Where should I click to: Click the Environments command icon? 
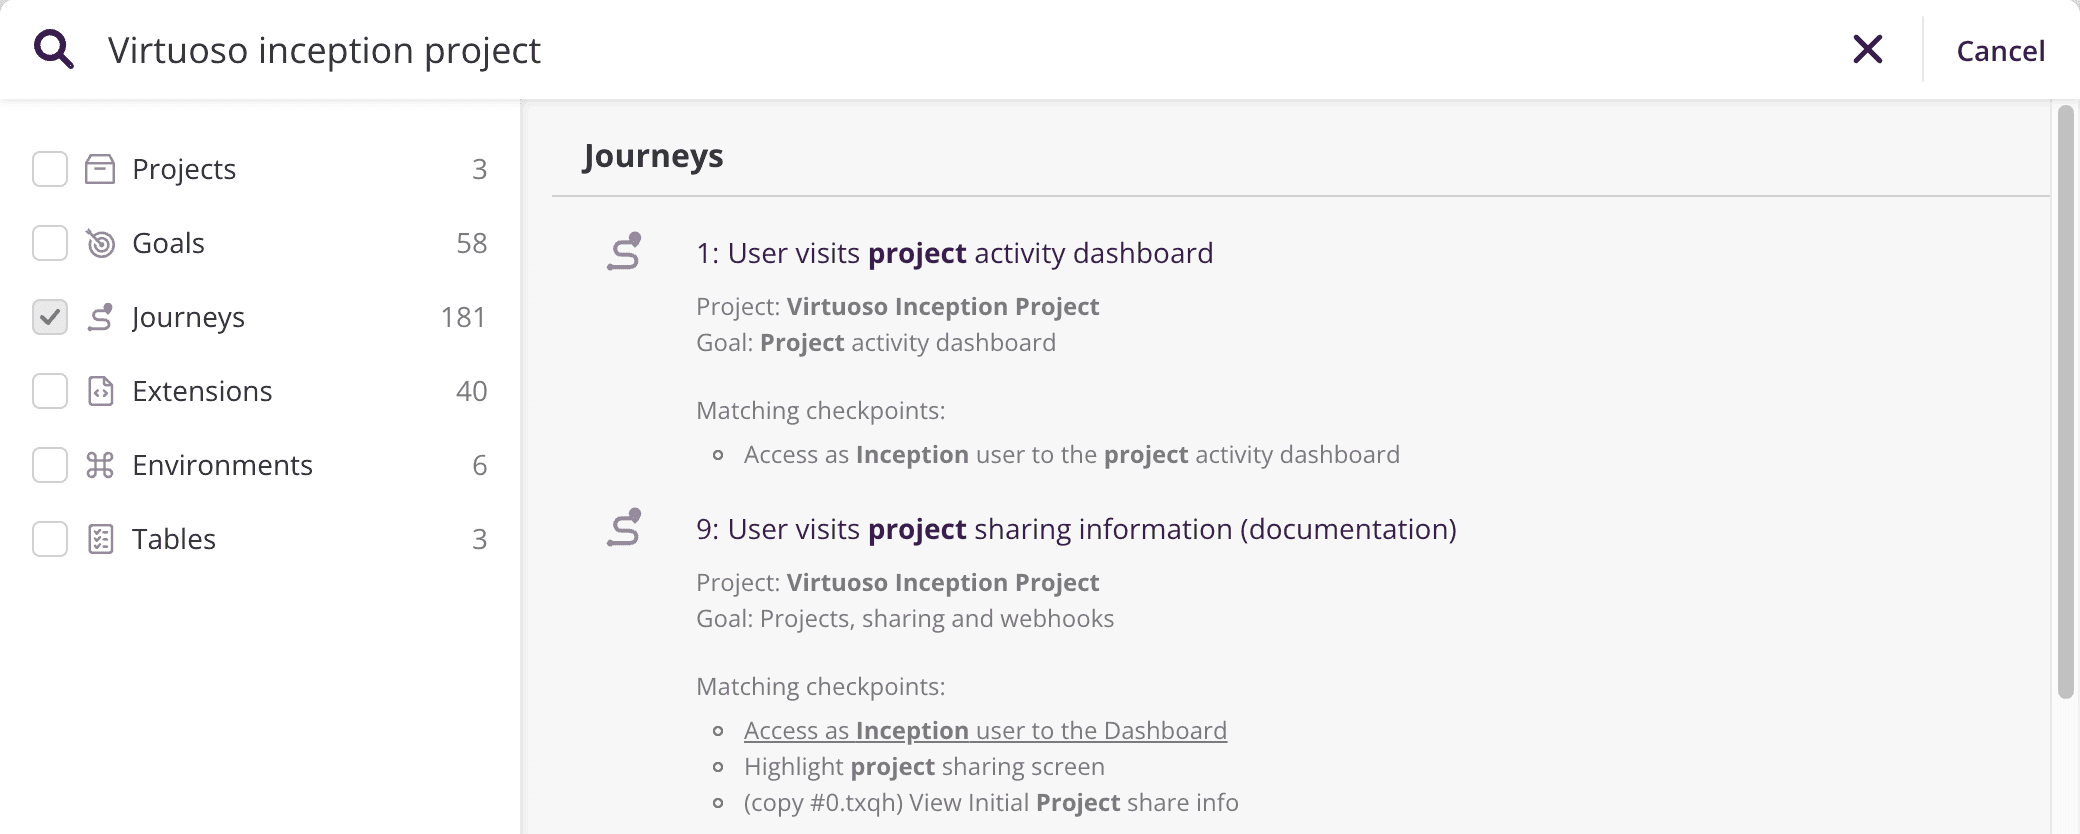point(100,465)
